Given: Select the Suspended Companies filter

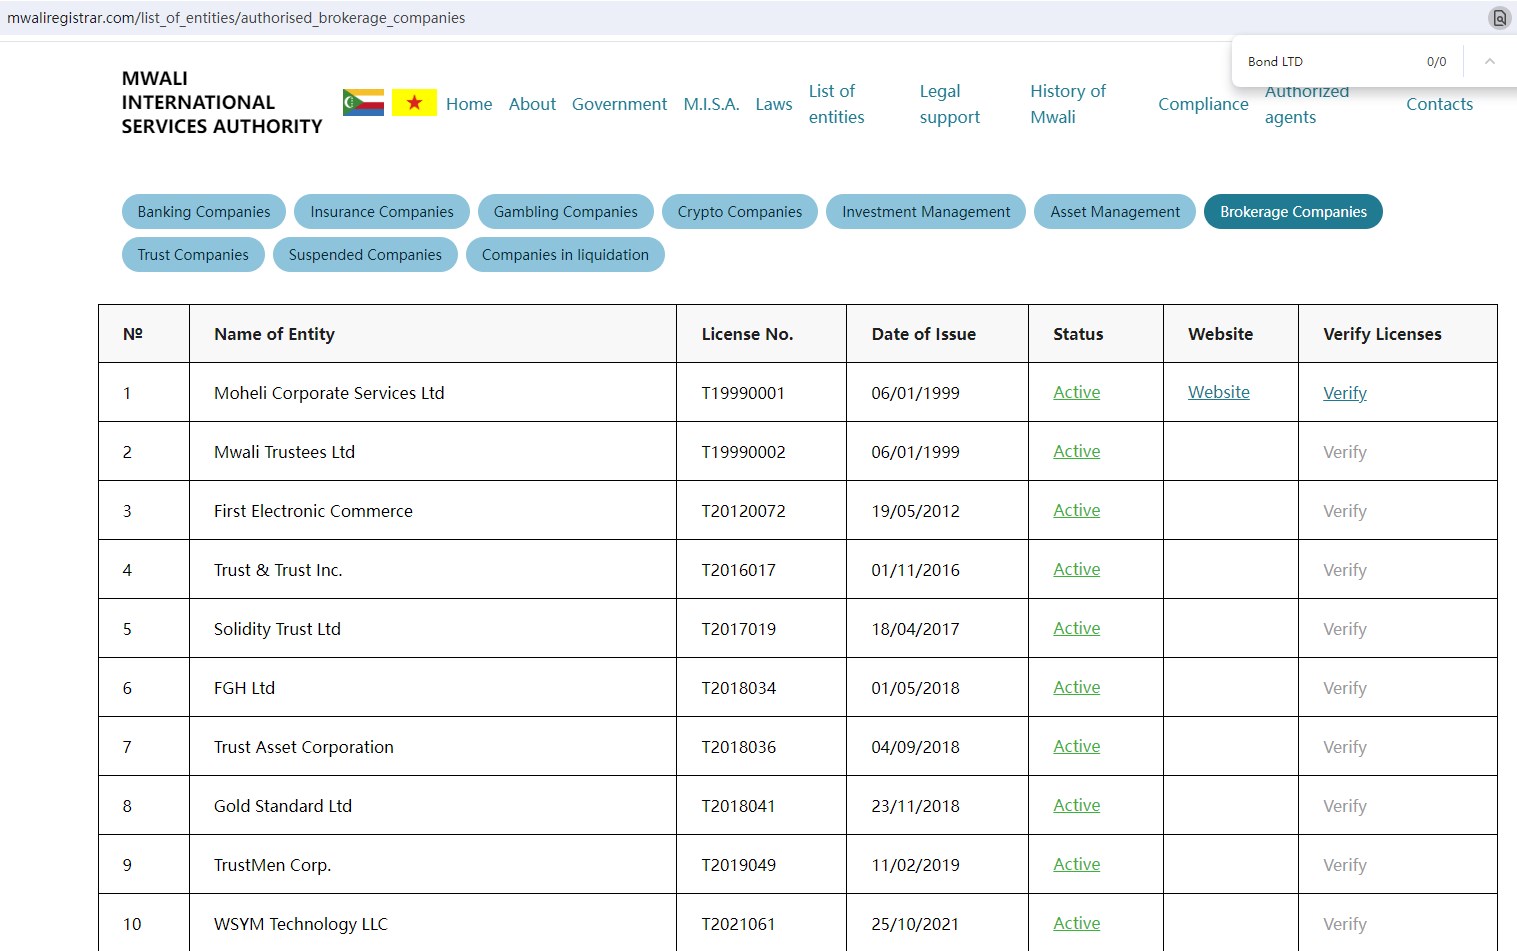Looking at the screenshot, I should [365, 255].
